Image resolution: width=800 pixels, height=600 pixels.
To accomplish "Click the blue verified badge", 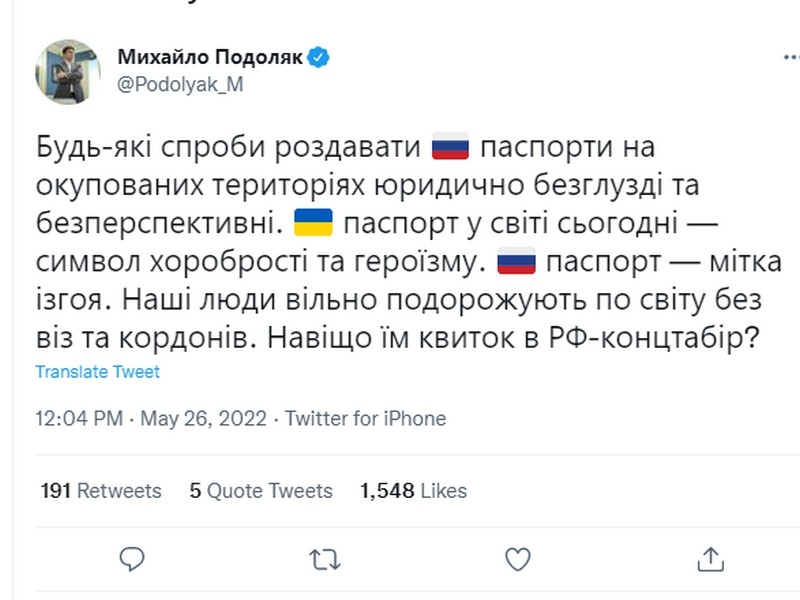I will (x=319, y=57).
